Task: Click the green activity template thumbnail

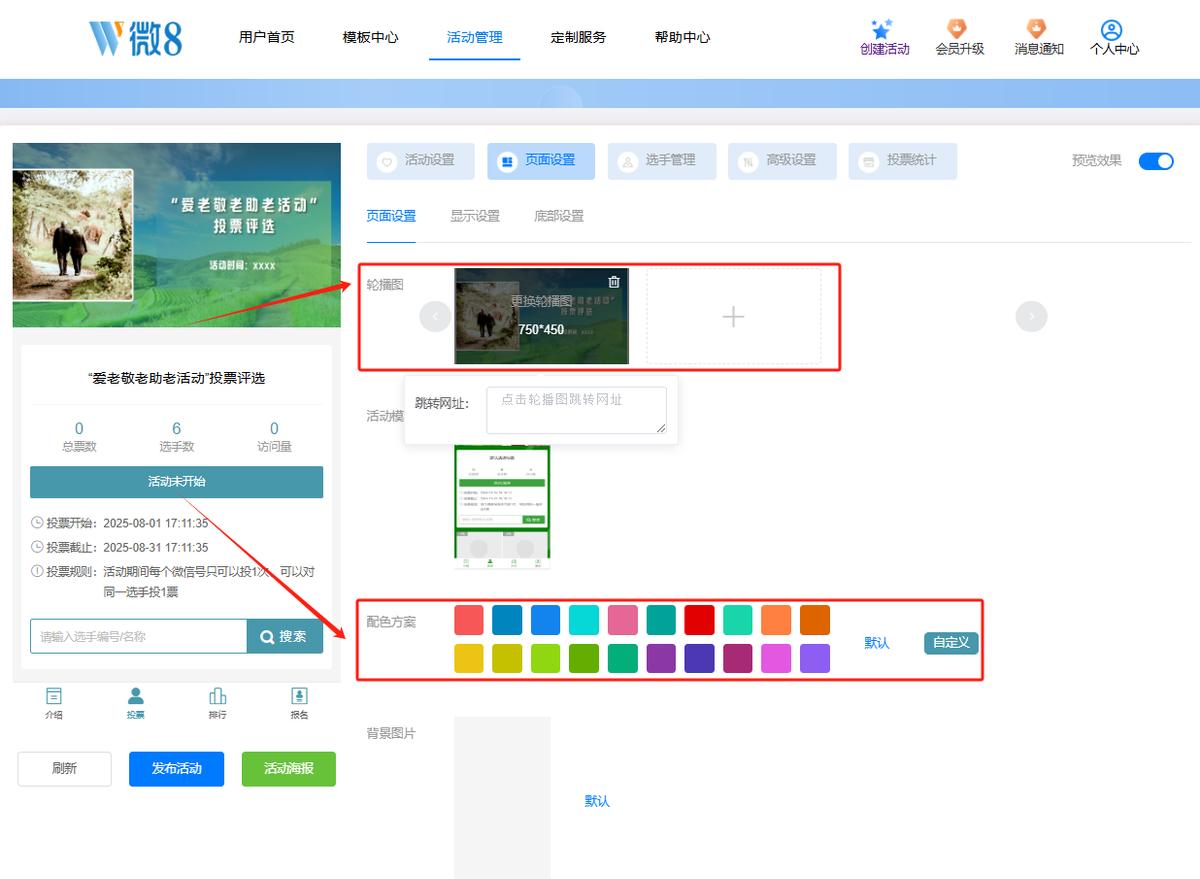Action: point(502,507)
